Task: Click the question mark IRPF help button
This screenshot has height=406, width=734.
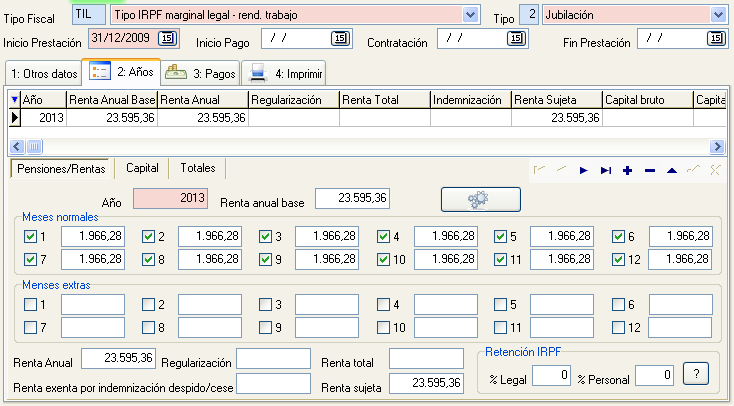Action: (696, 374)
